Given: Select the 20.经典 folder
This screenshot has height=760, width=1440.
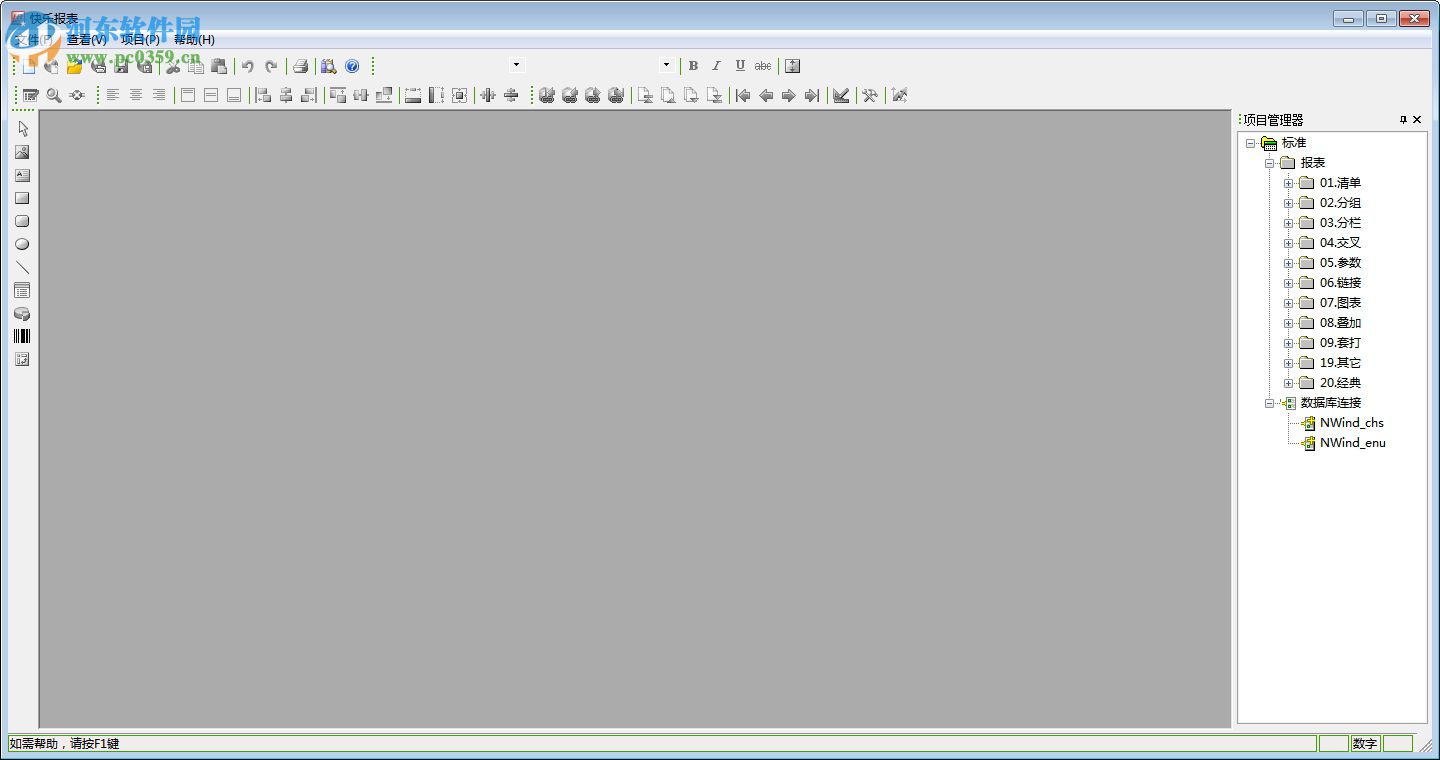Looking at the screenshot, I should [x=1340, y=383].
